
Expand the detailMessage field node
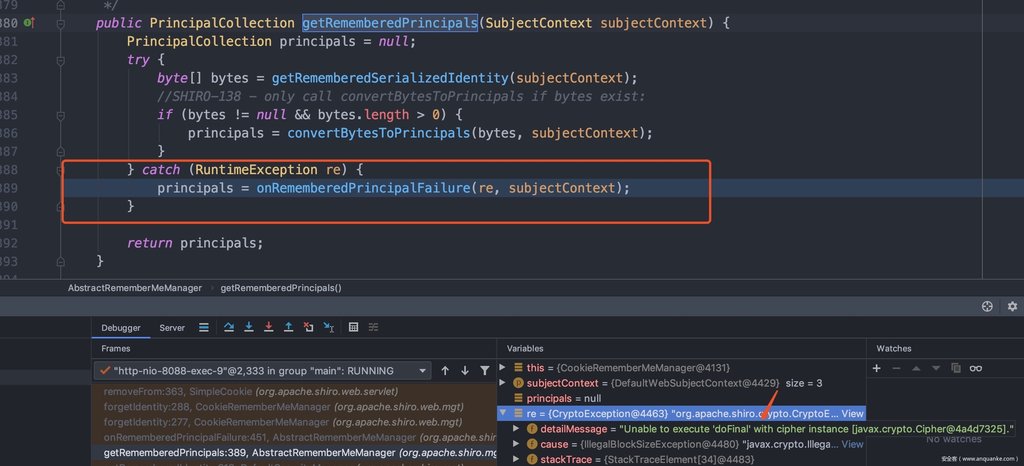516,429
